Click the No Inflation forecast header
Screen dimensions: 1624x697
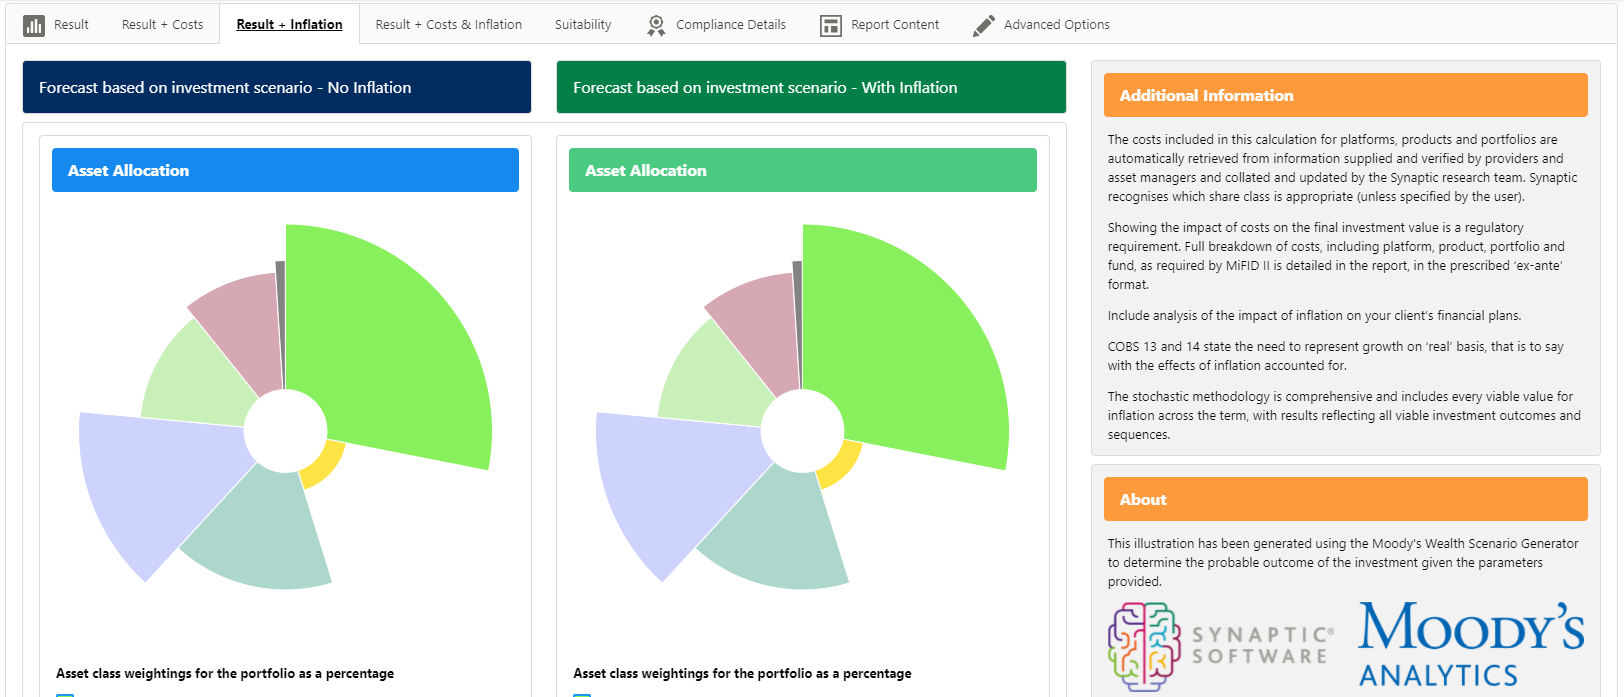point(277,87)
